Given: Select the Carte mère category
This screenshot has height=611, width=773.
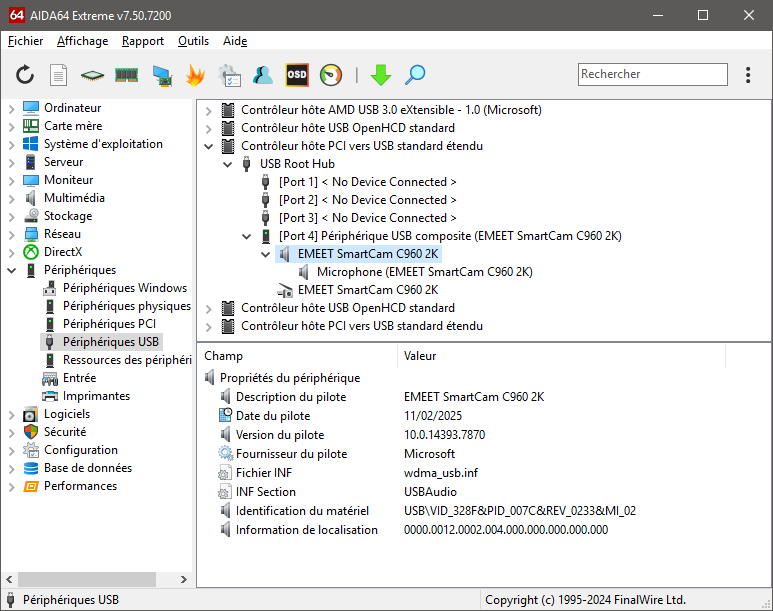Looking at the screenshot, I should (73, 126).
